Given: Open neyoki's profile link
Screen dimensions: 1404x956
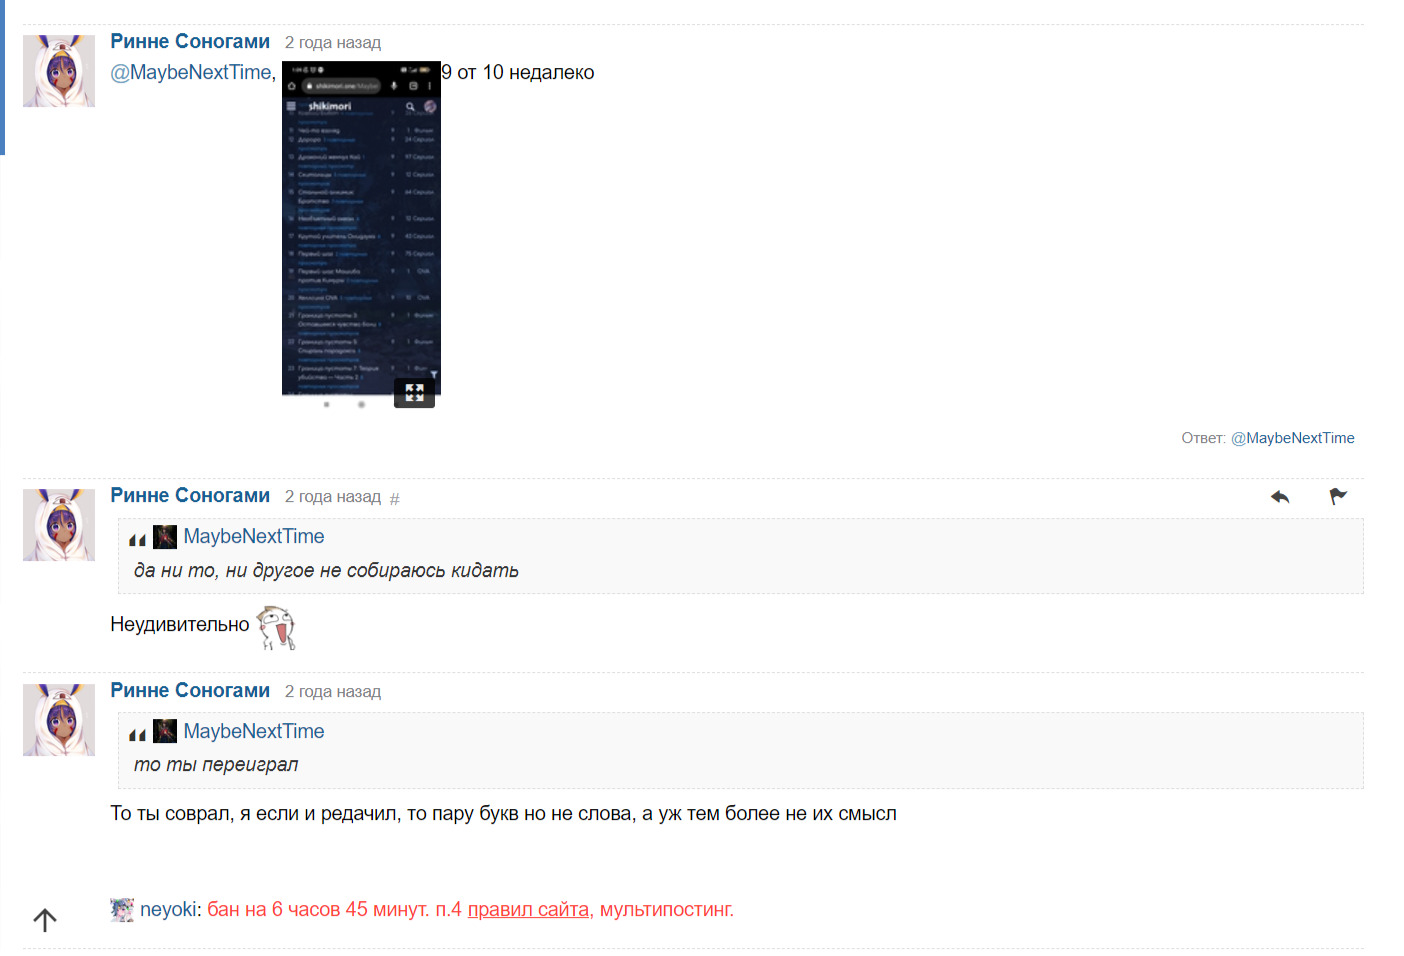Looking at the screenshot, I should point(168,910).
